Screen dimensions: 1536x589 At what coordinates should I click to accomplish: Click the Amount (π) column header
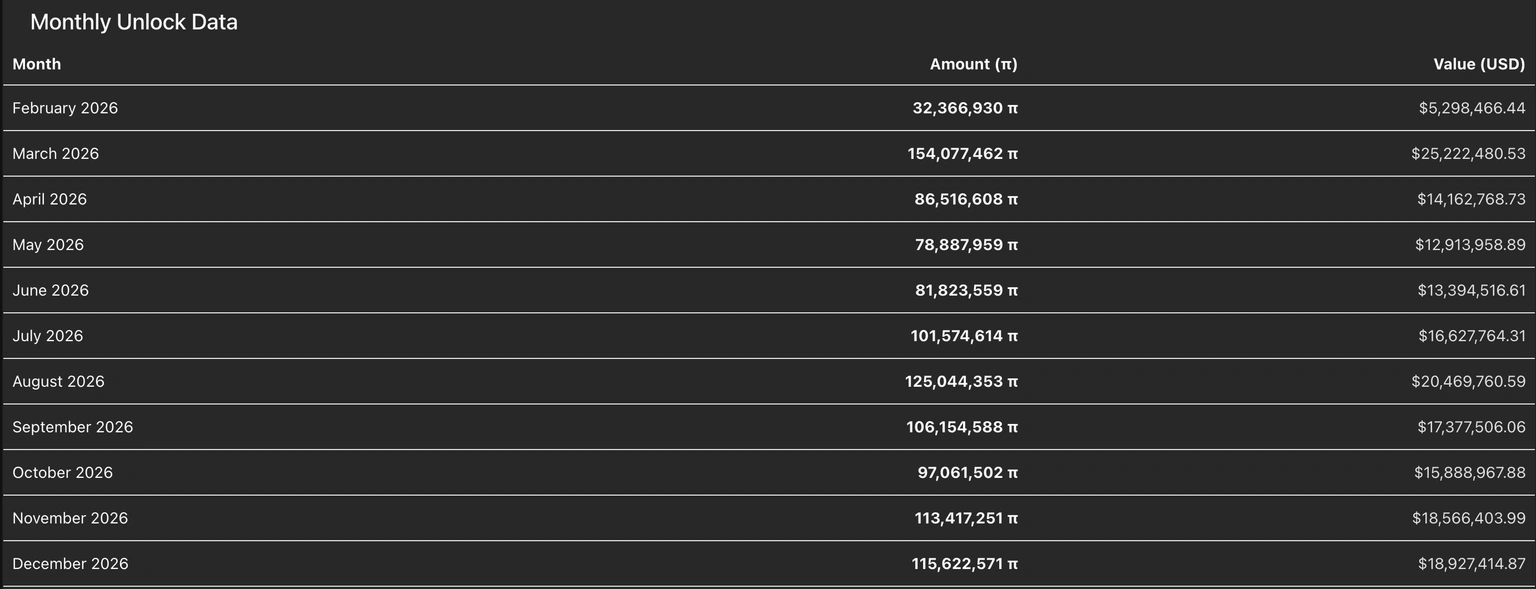(973, 64)
